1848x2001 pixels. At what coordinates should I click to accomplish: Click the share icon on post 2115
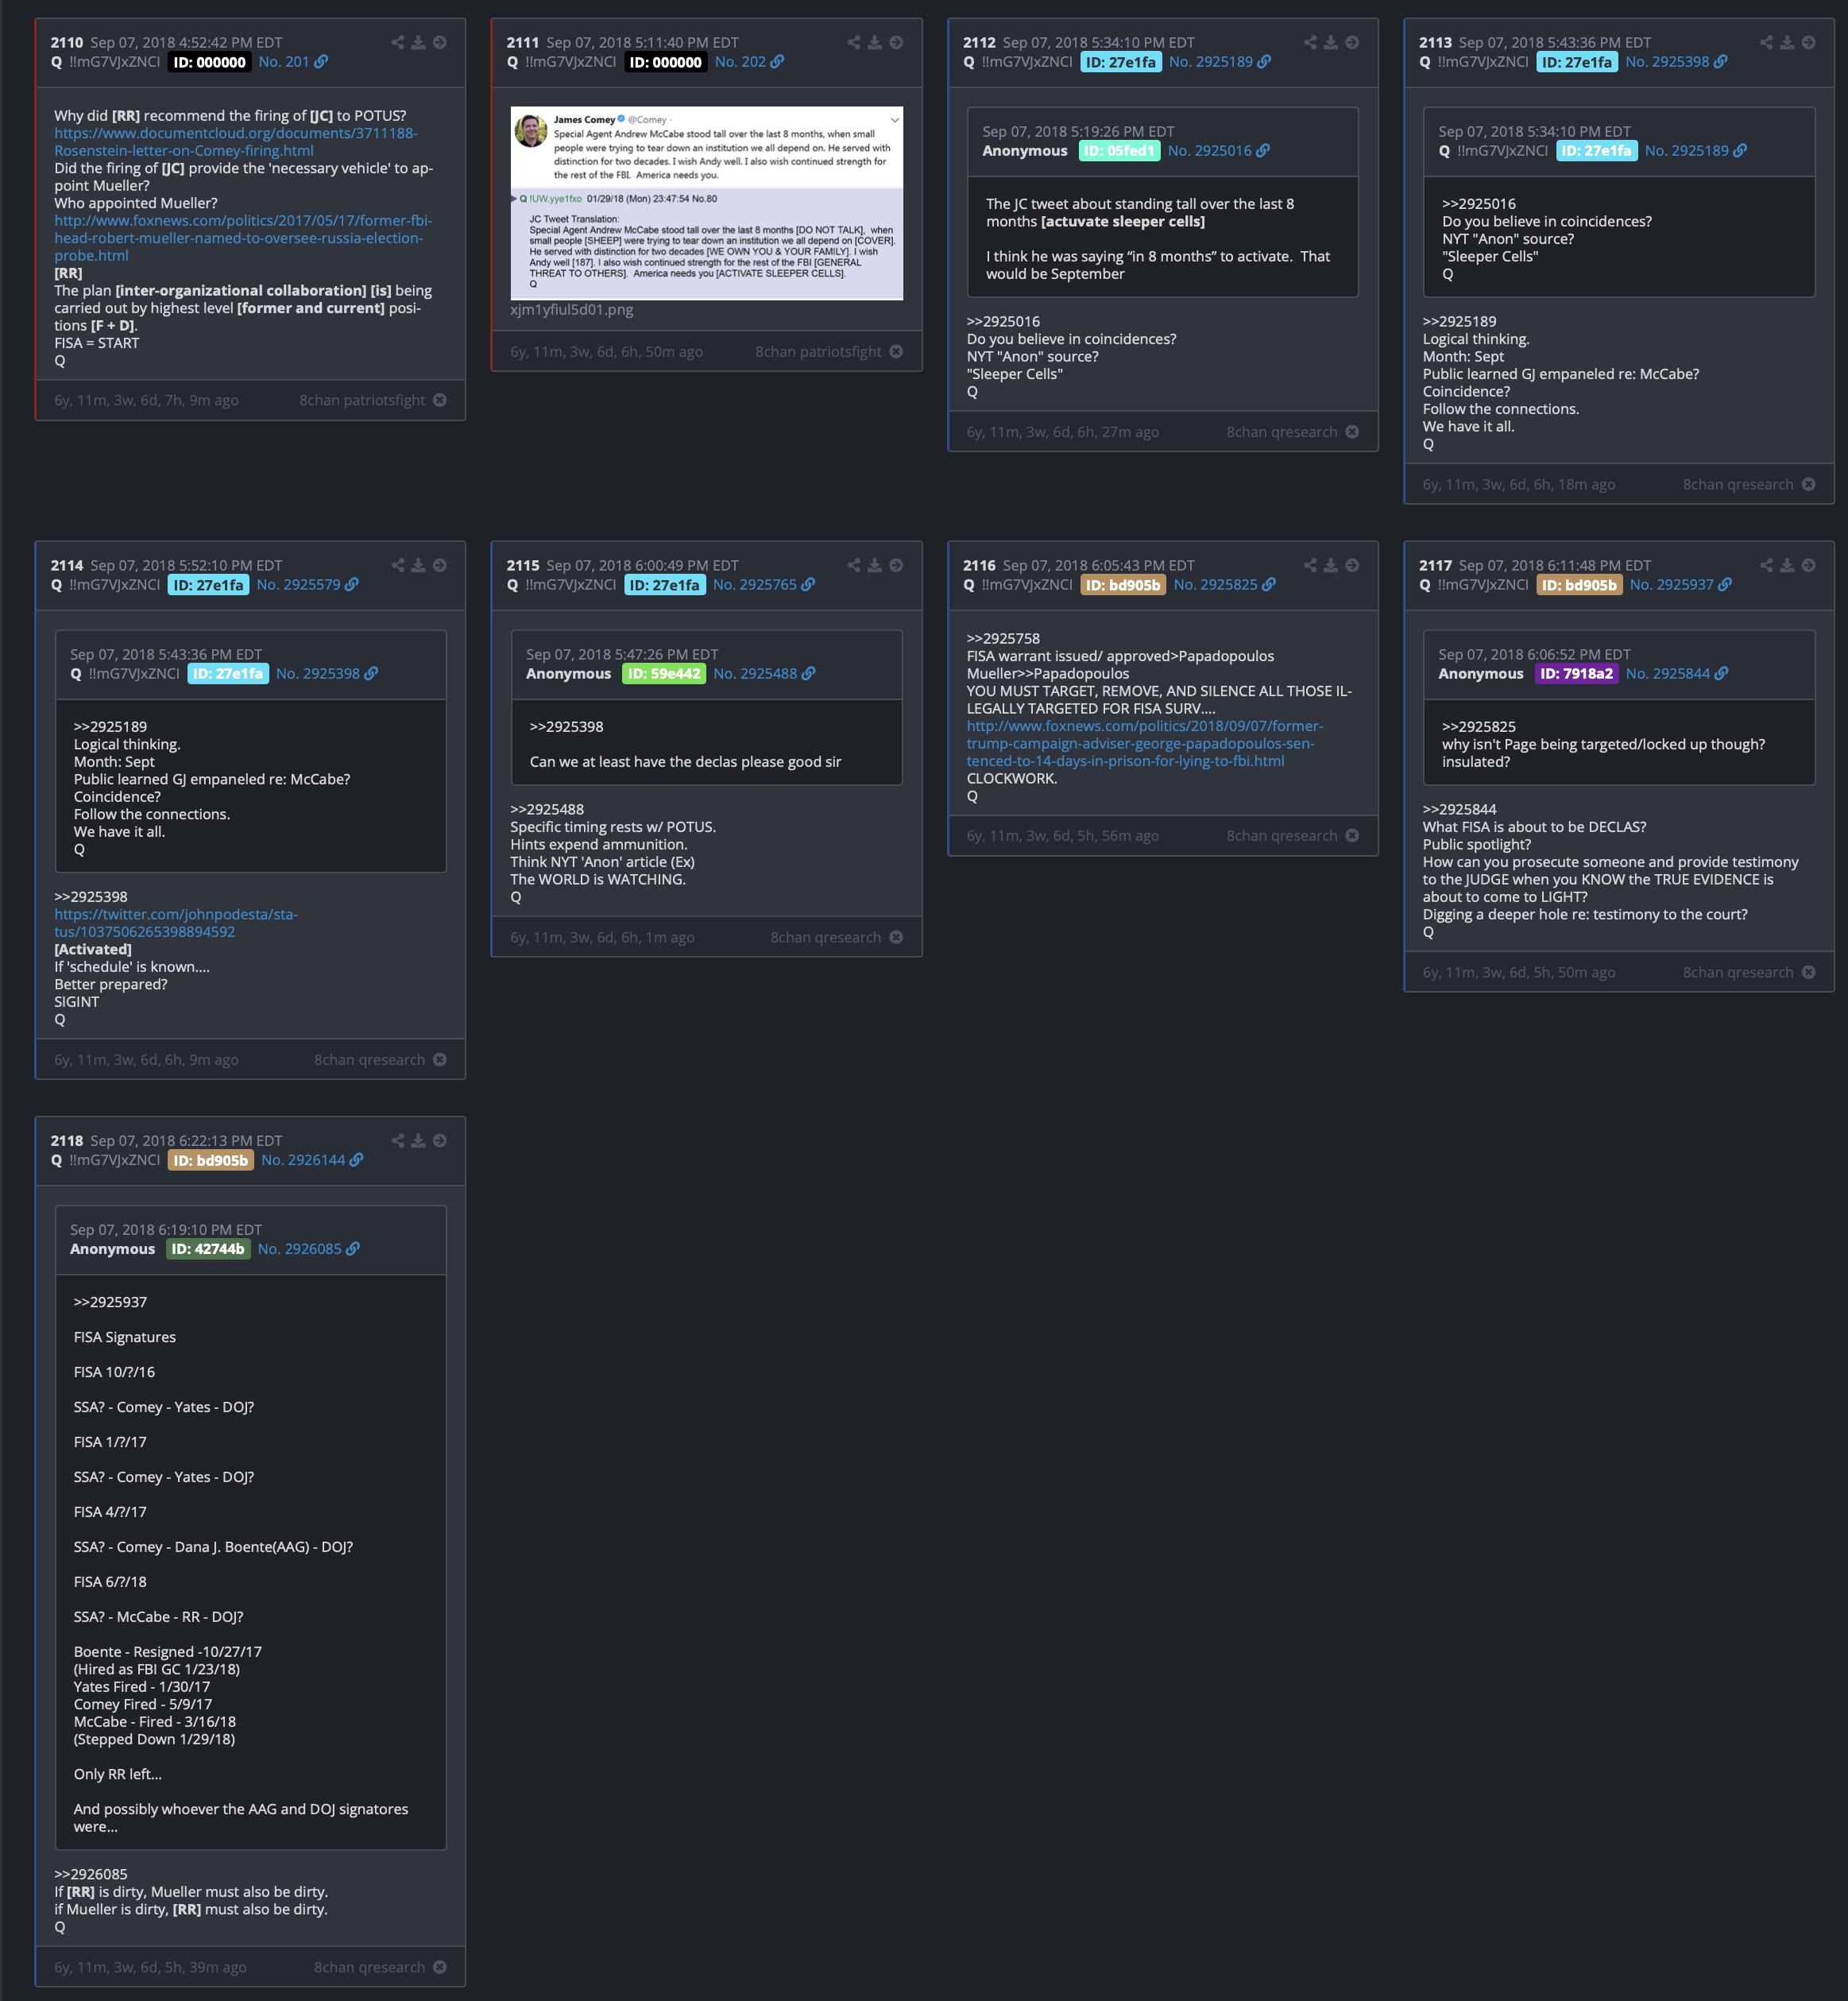coord(854,566)
